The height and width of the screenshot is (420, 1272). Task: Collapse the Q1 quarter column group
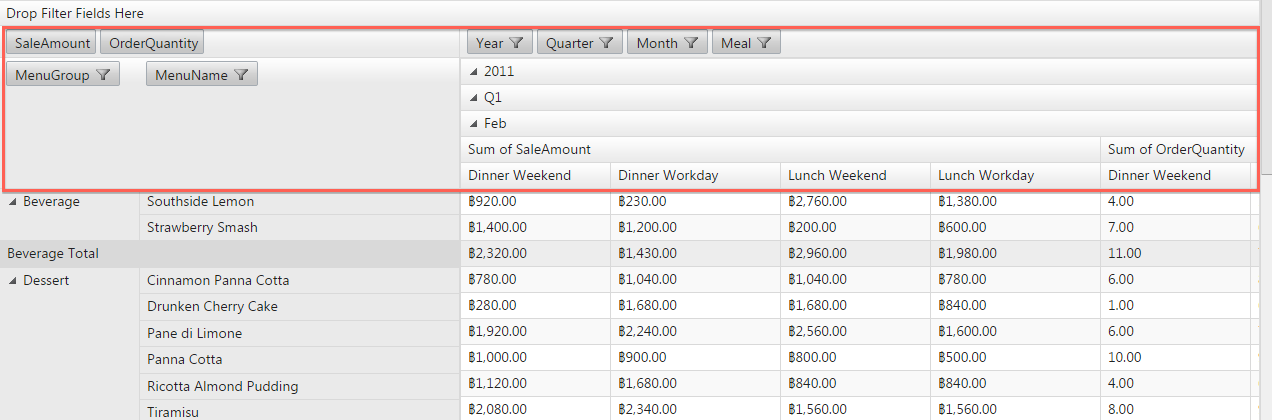coord(474,98)
